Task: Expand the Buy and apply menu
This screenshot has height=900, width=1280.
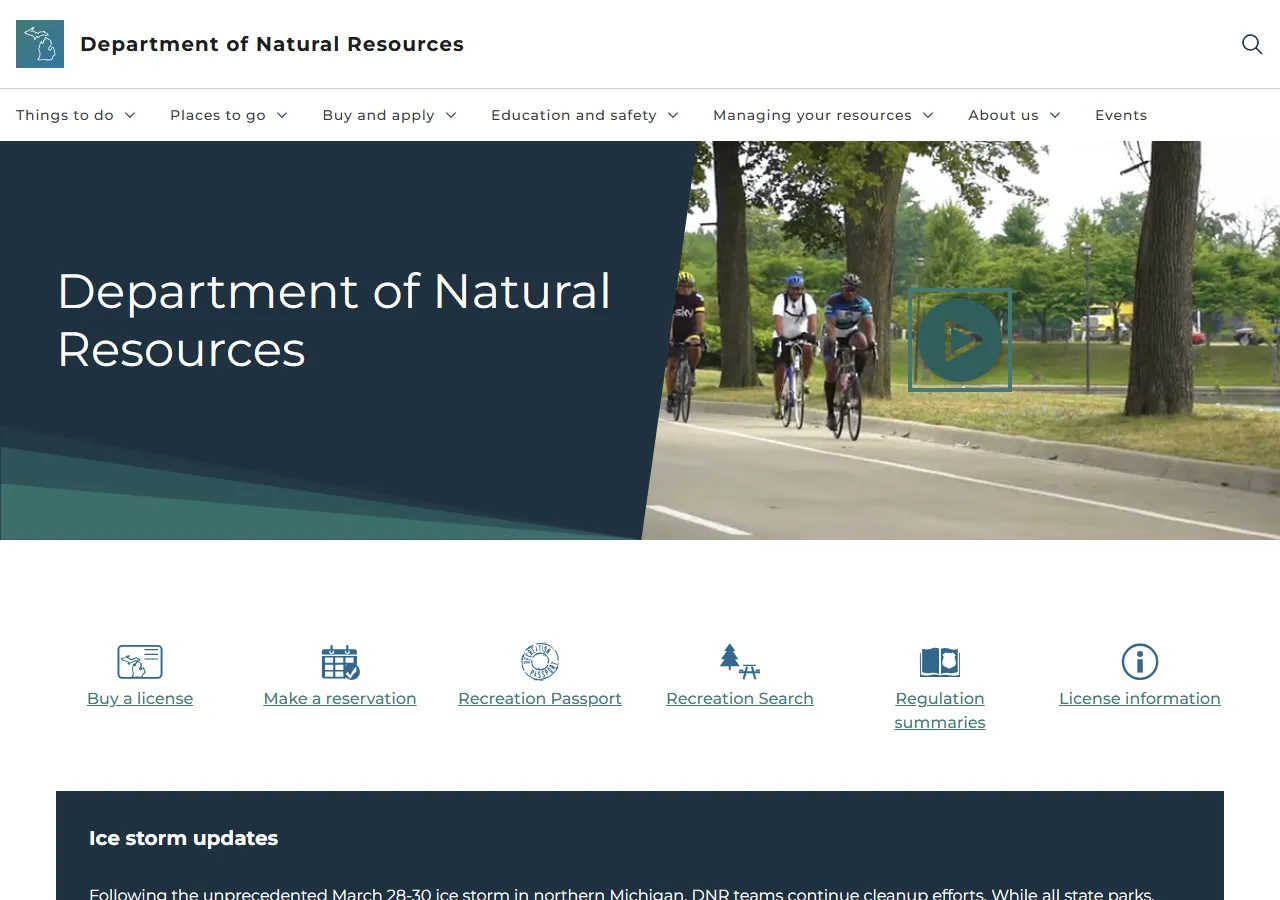Action: click(x=389, y=115)
